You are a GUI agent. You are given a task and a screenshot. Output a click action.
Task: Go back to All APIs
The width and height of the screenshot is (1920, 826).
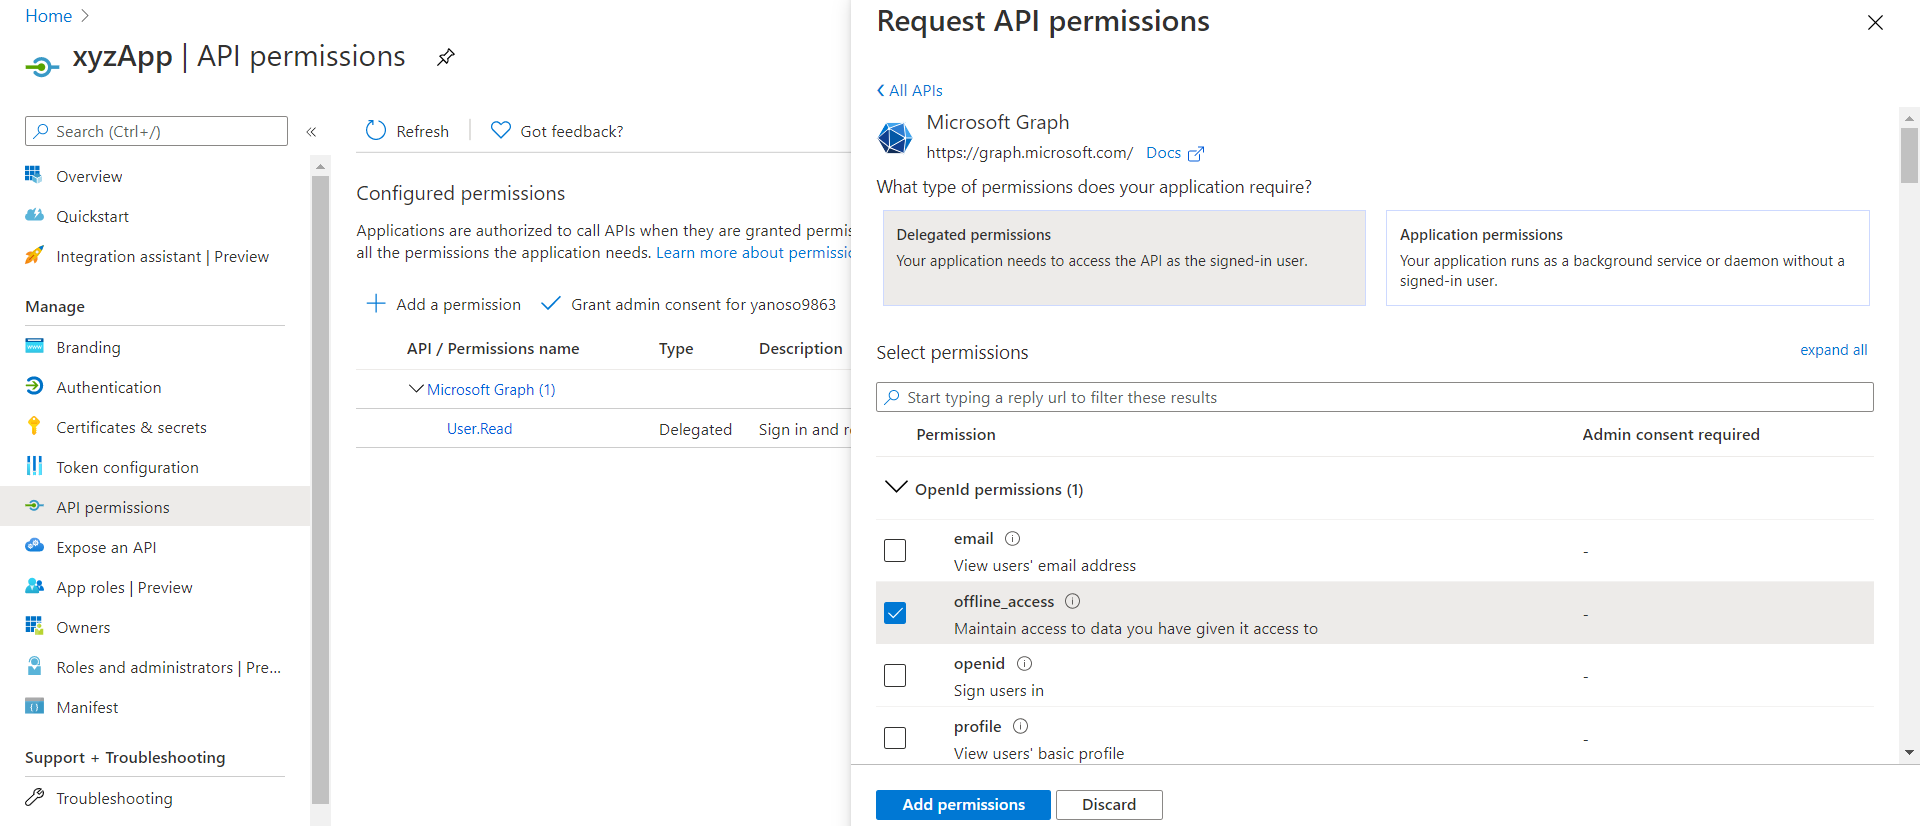[x=909, y=90]
